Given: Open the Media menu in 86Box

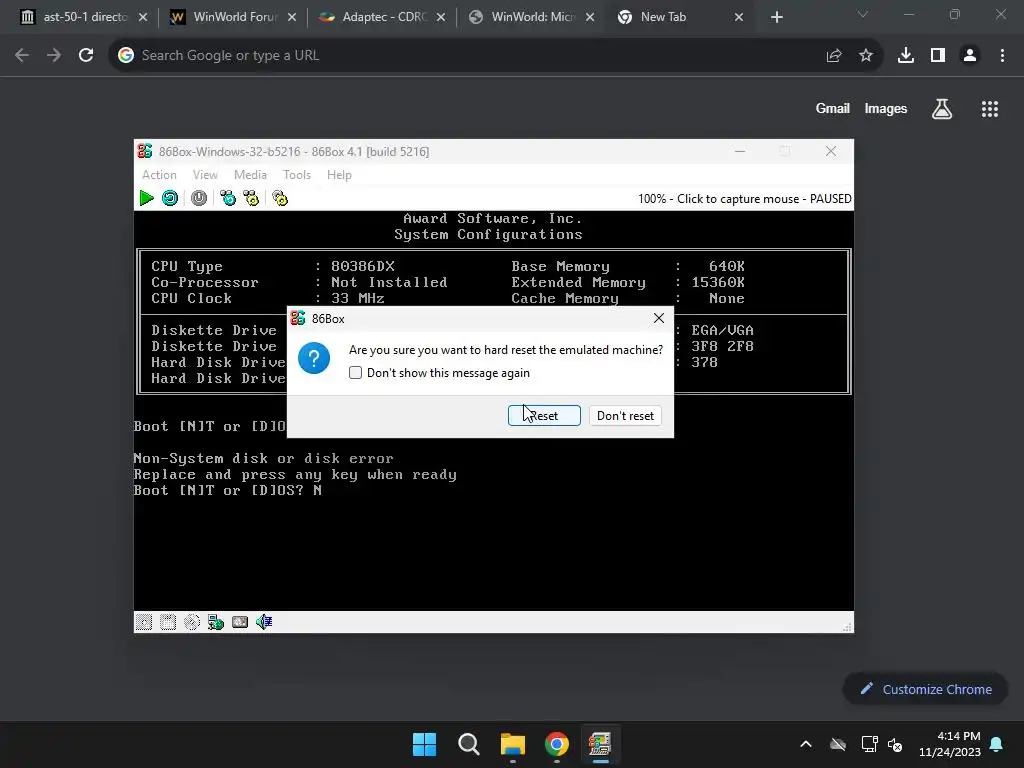Looking at the screenshot, I should 250,175.
